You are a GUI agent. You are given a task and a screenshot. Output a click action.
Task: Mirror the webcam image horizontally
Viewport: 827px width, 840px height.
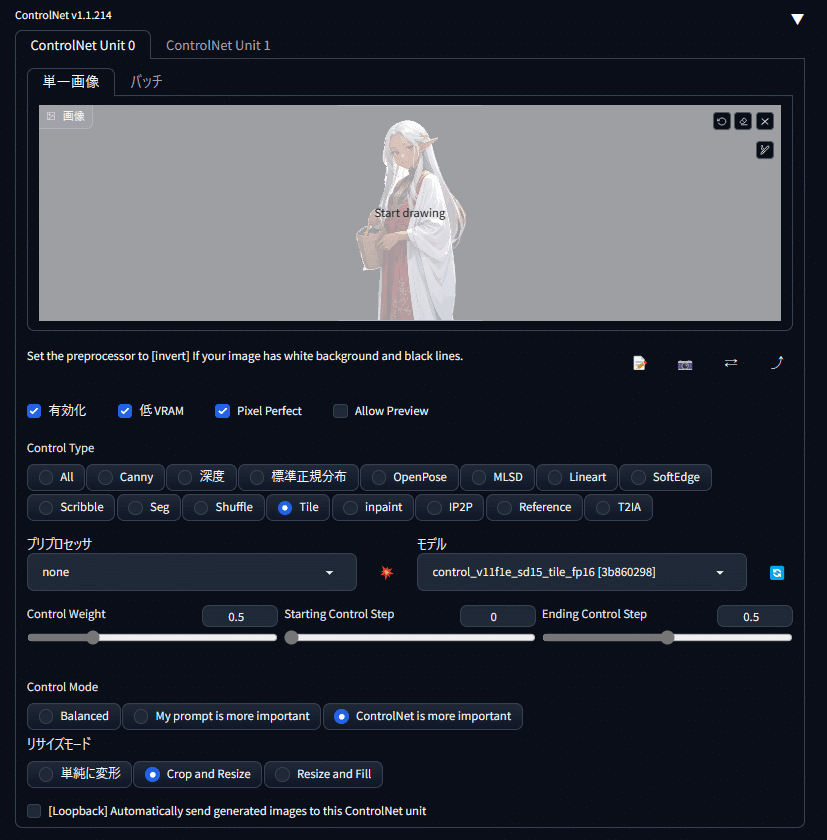[x=731, y=363]
